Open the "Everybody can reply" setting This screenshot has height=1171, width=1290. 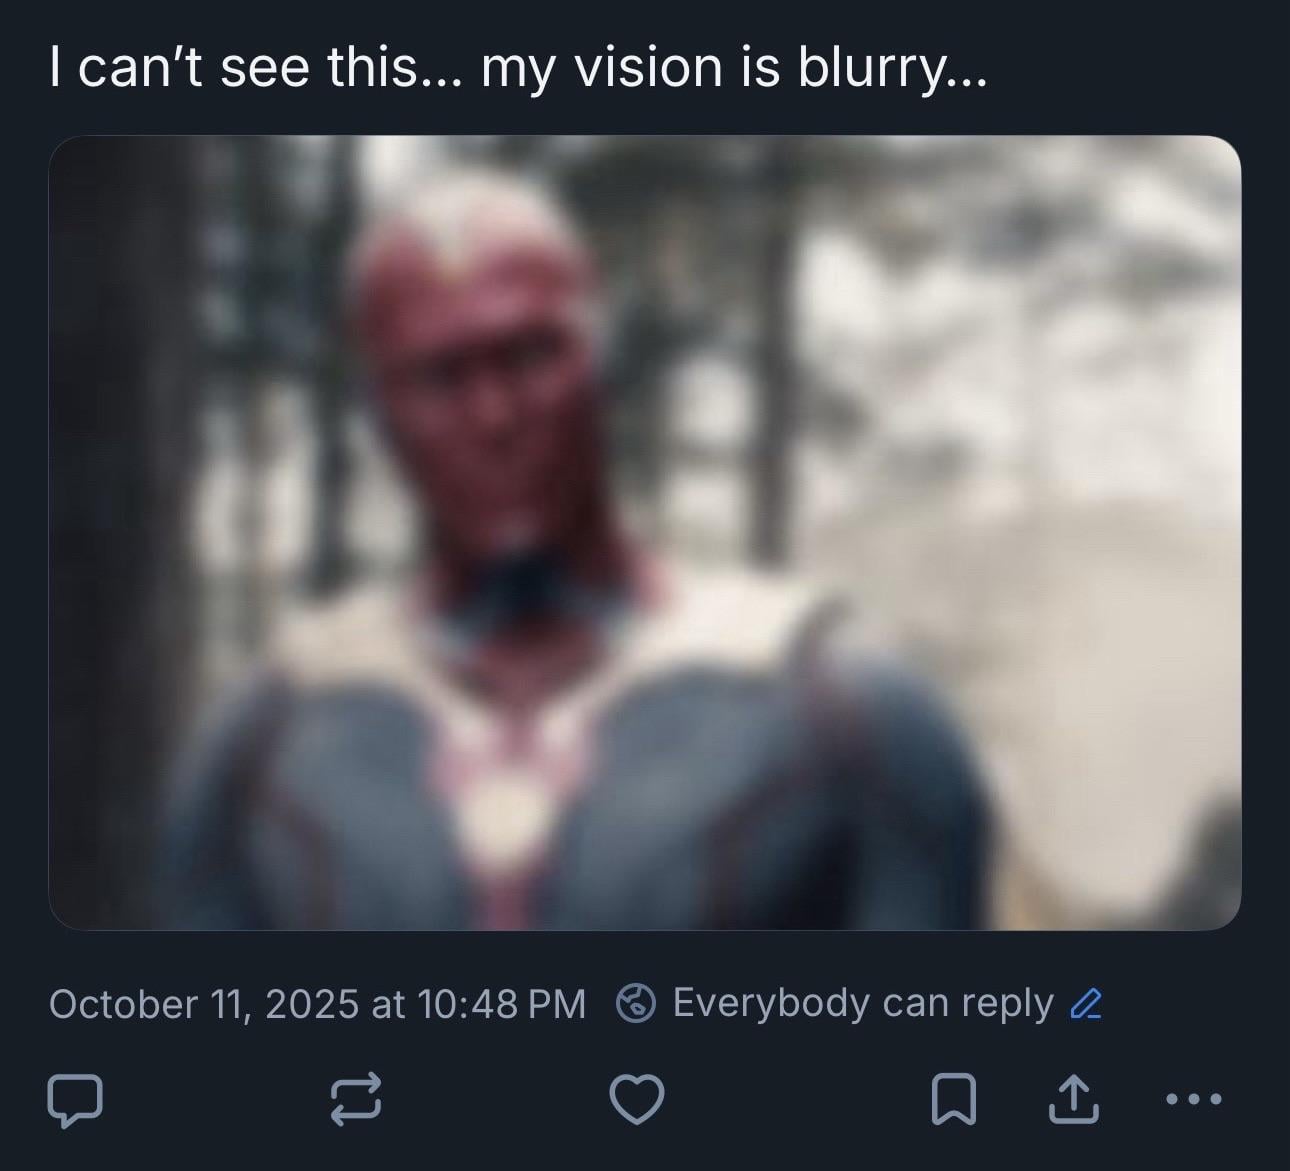pyautogui.click(x=862, y=1003)
